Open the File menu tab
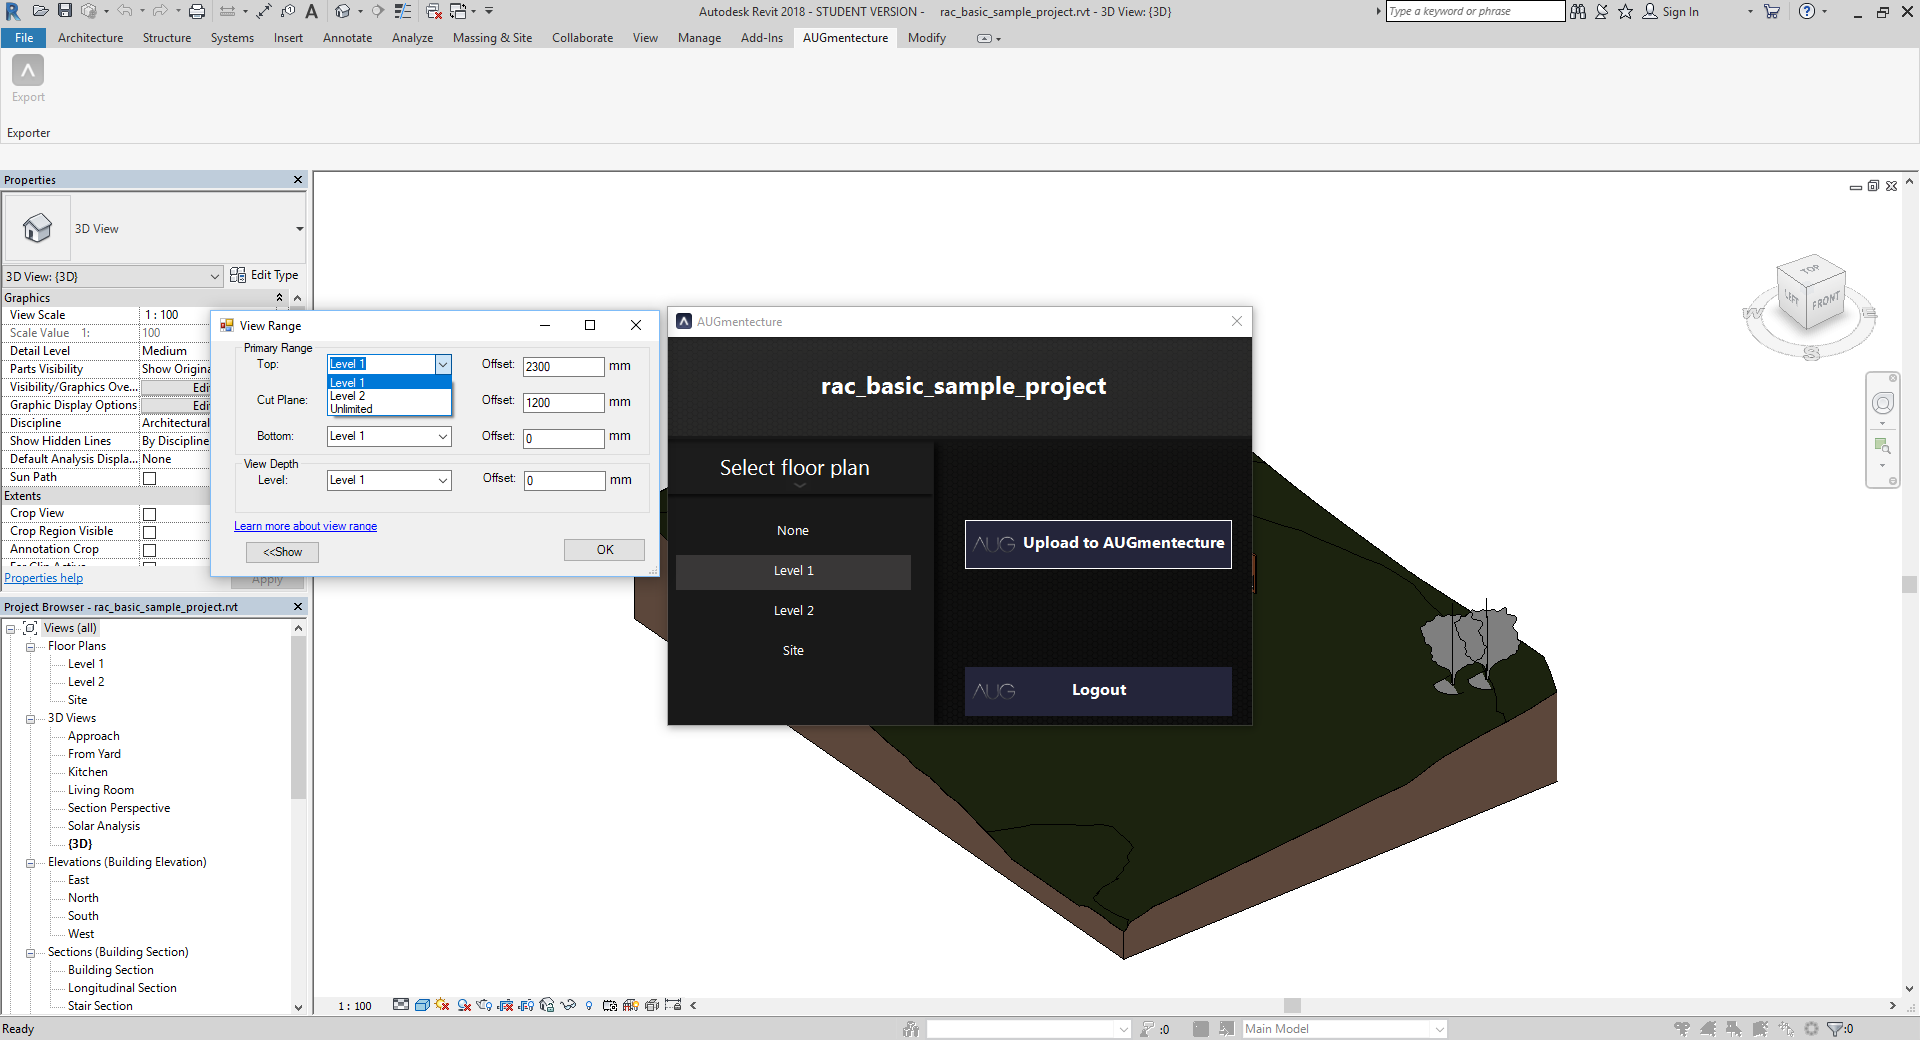Screen dimensions: 1920x1040 pos(24,38)
